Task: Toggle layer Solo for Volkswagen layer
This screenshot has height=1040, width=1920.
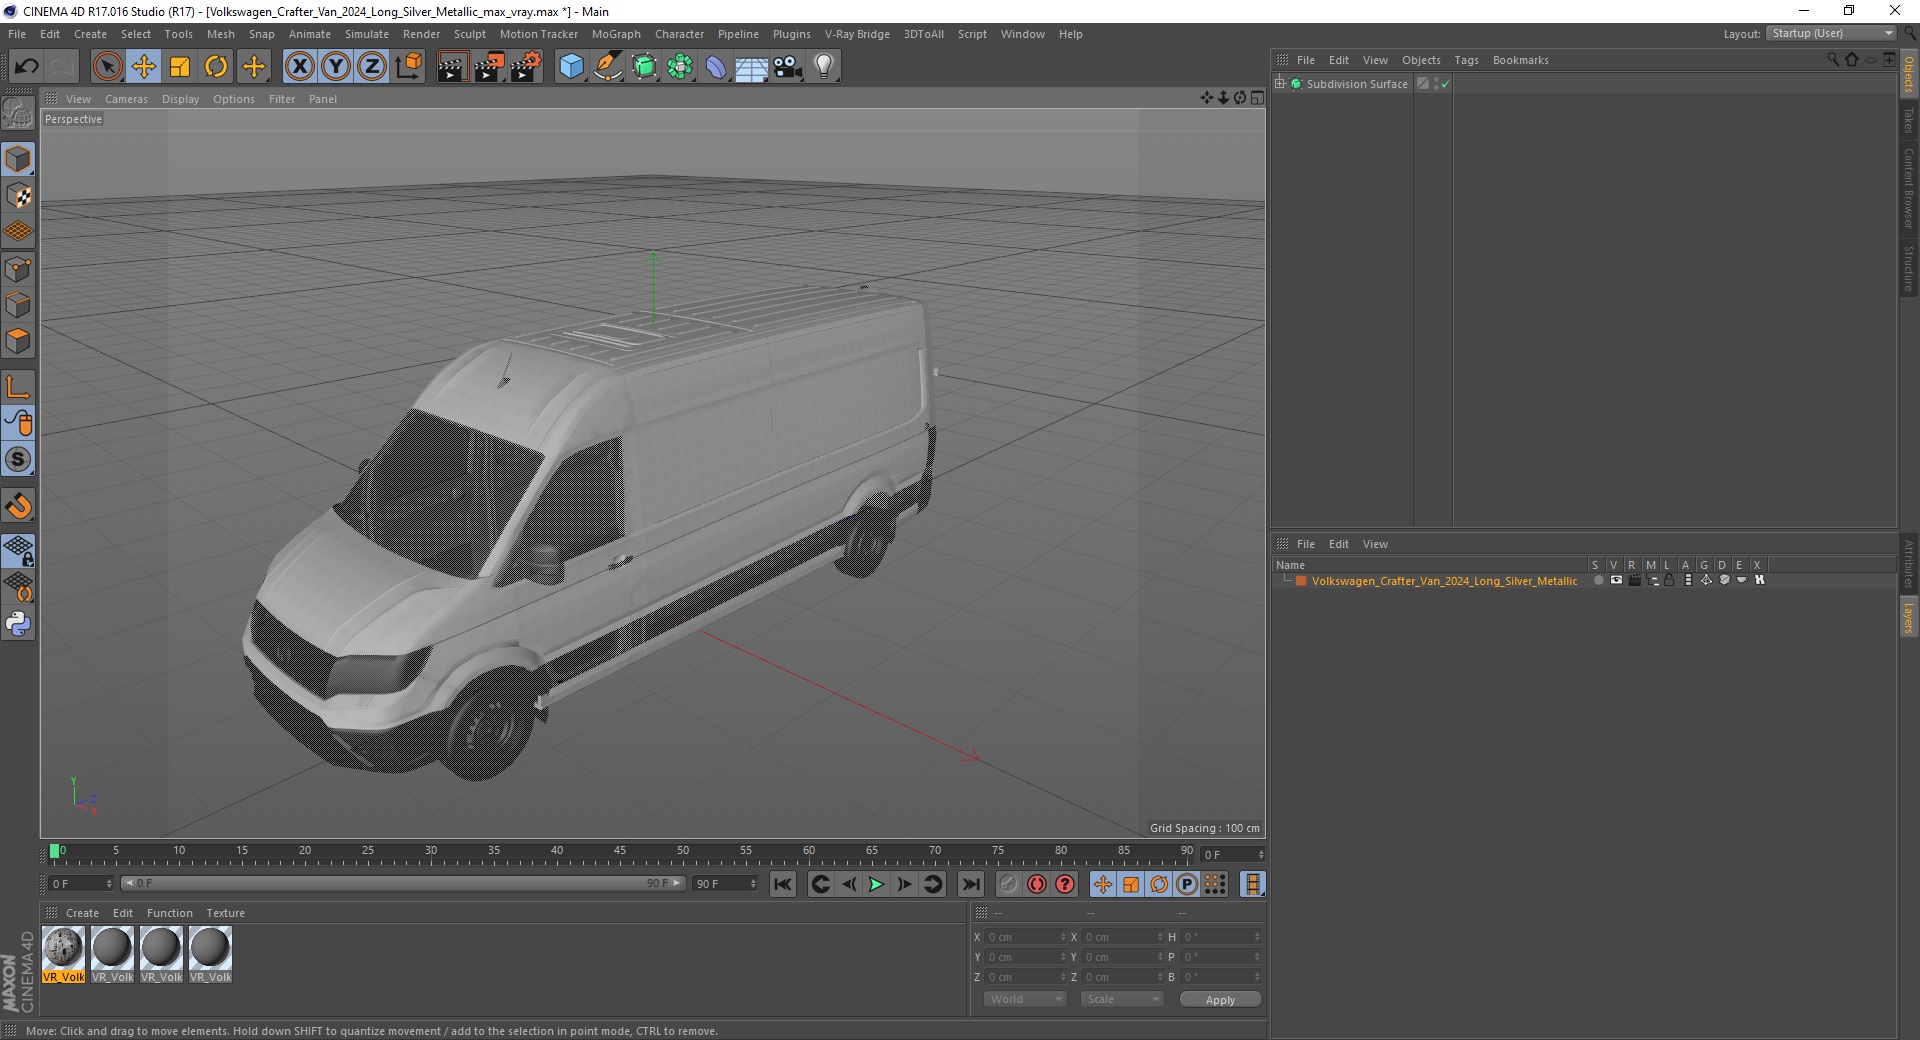Action: click(x=1598, y=580)
